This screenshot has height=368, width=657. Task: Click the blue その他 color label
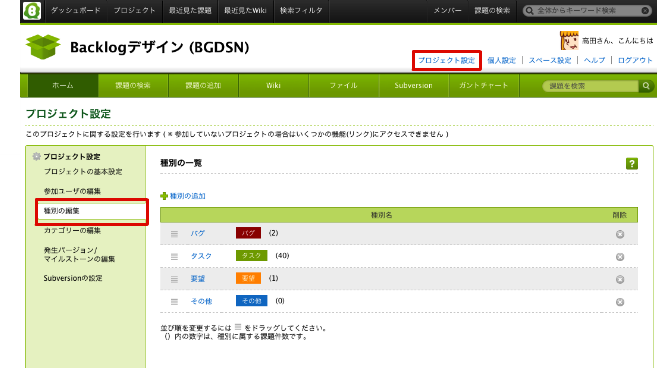(x=251, y=301)
